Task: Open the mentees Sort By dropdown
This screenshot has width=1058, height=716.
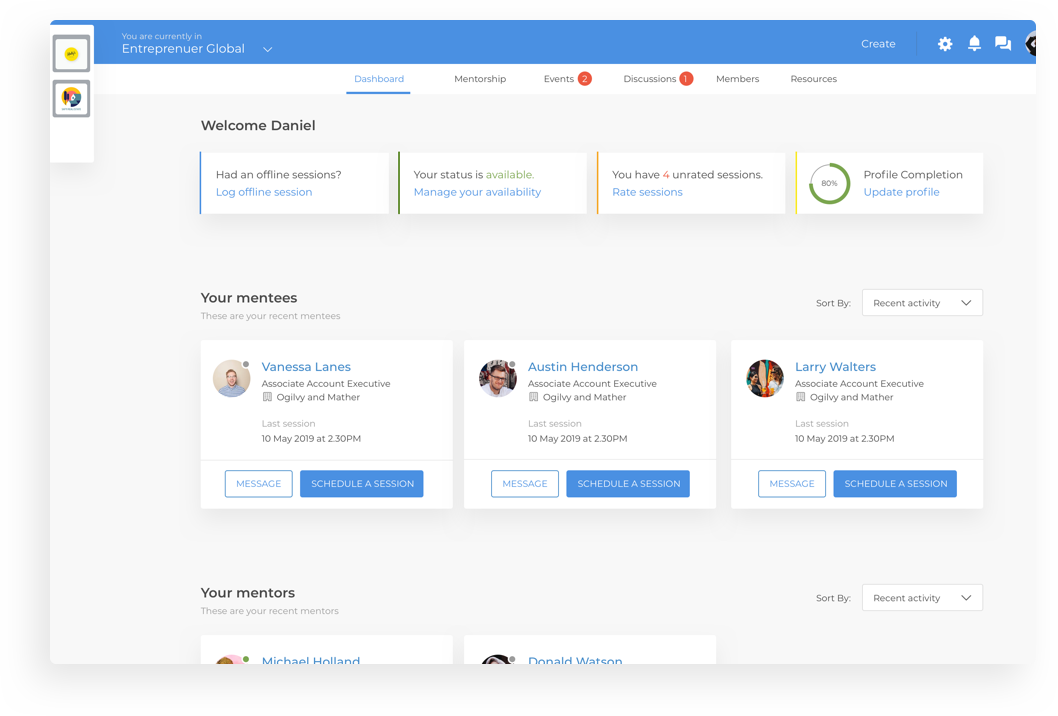Action: (922, 303)
